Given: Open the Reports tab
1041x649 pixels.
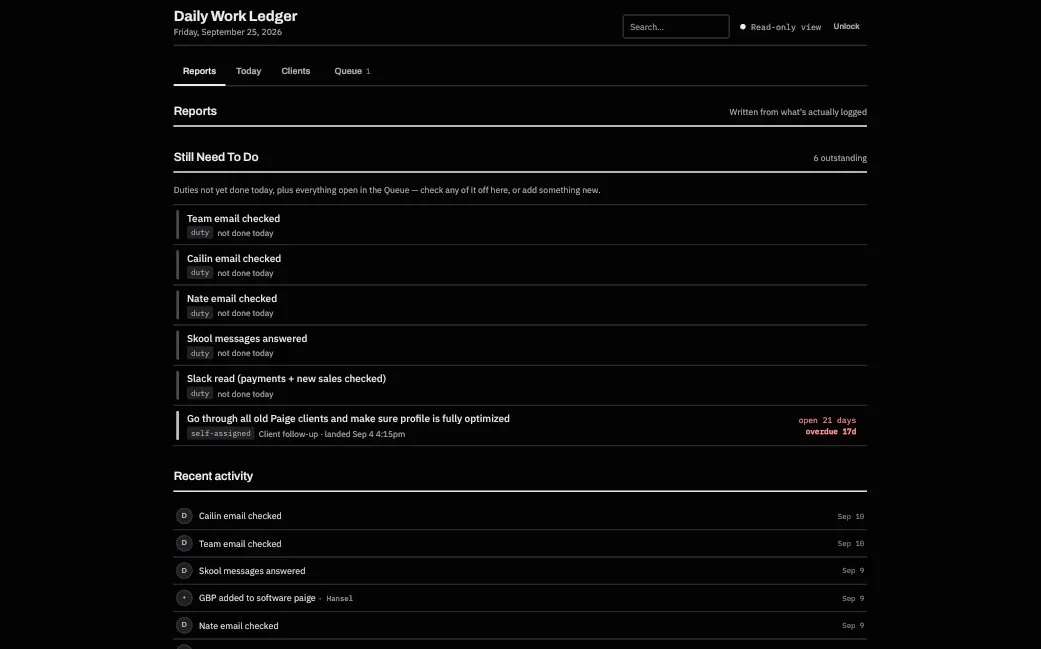Looking at the screenshot, I should (x=199, y=71).
